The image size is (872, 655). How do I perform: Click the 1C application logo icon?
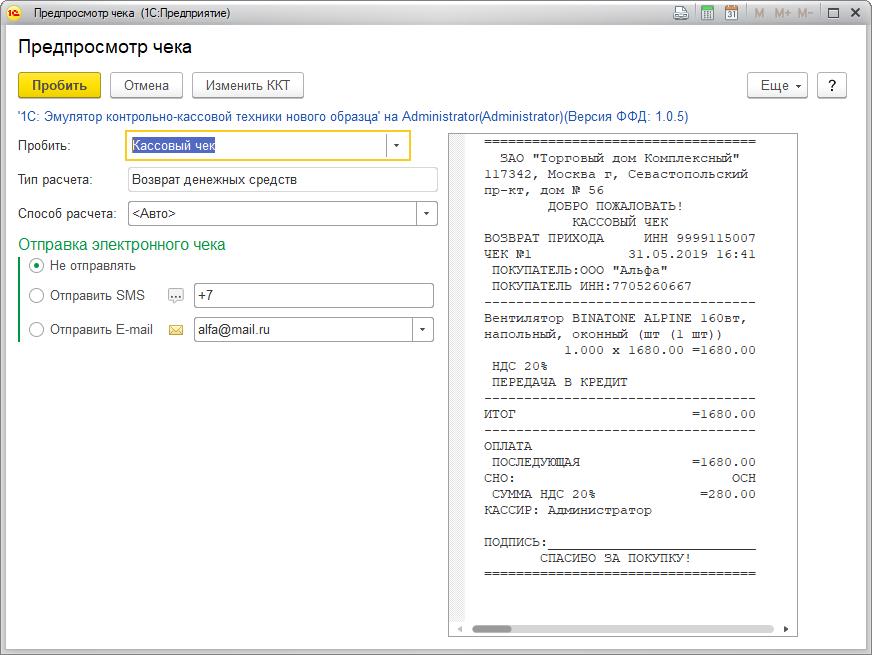pyautogui.click(x=13, y=12)
